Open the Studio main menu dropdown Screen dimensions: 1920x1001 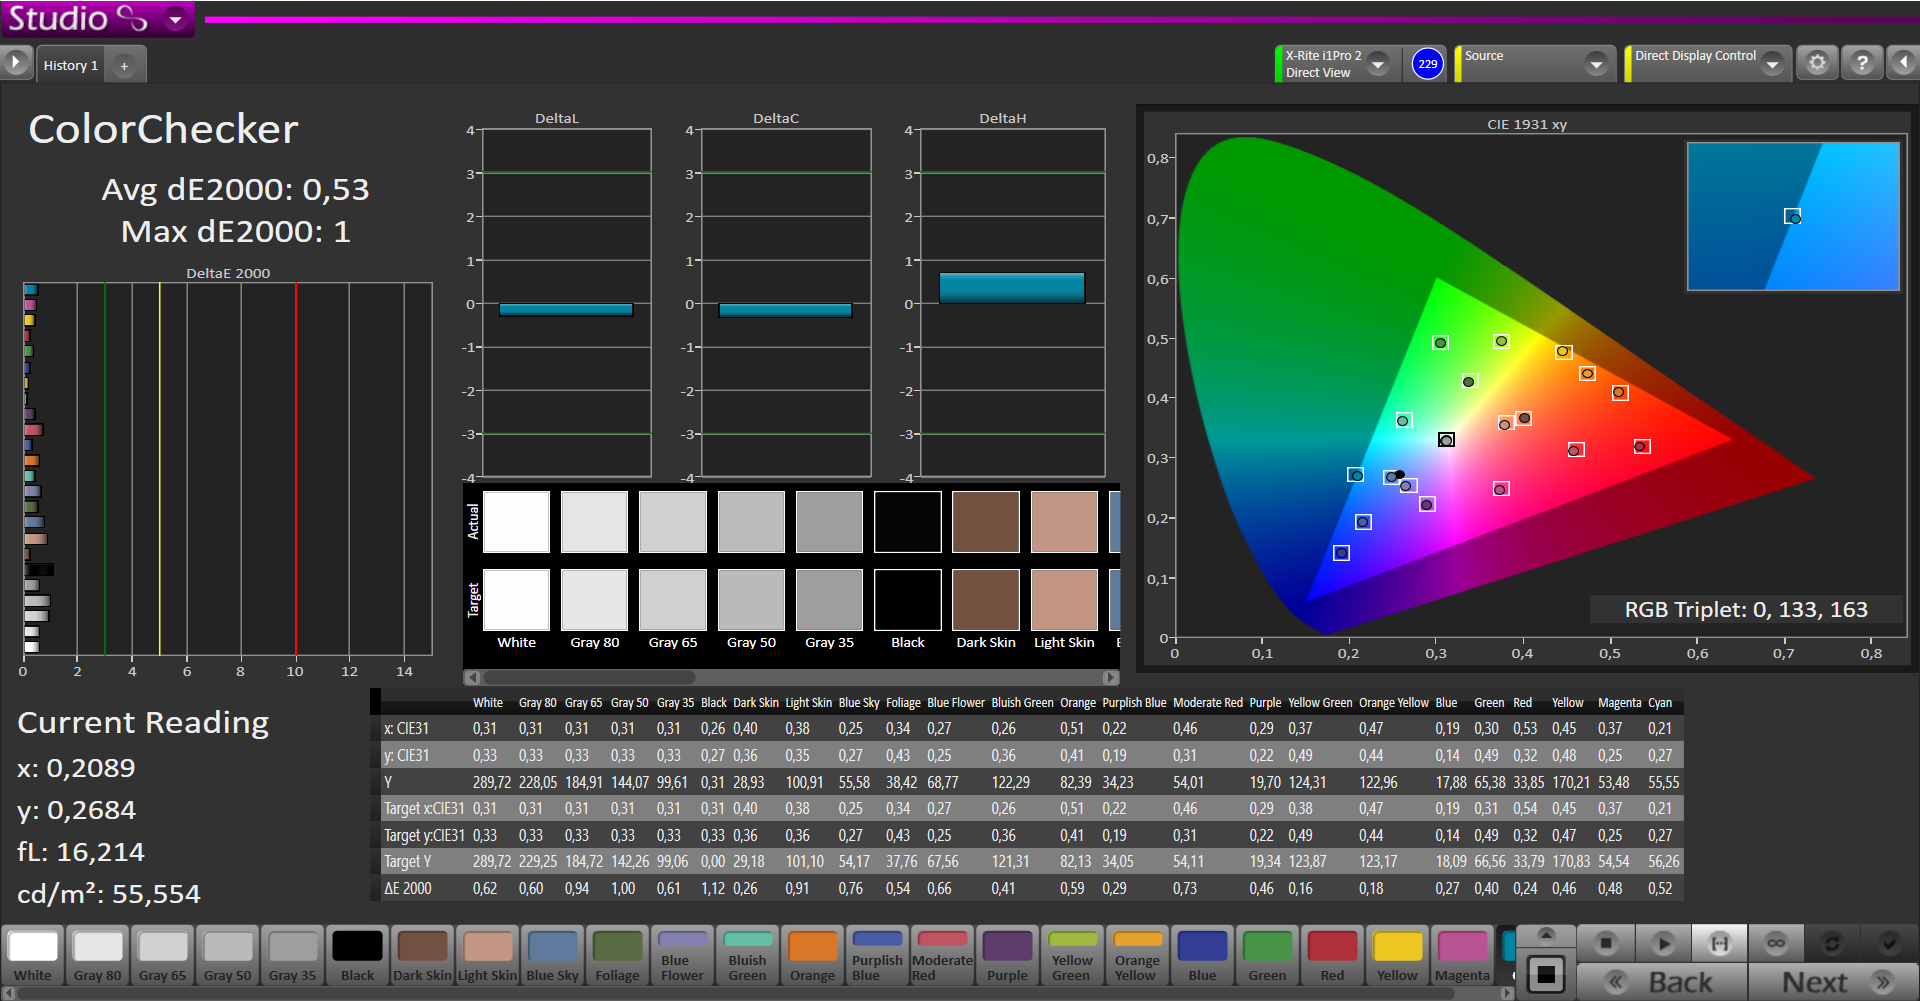[176, 19]
